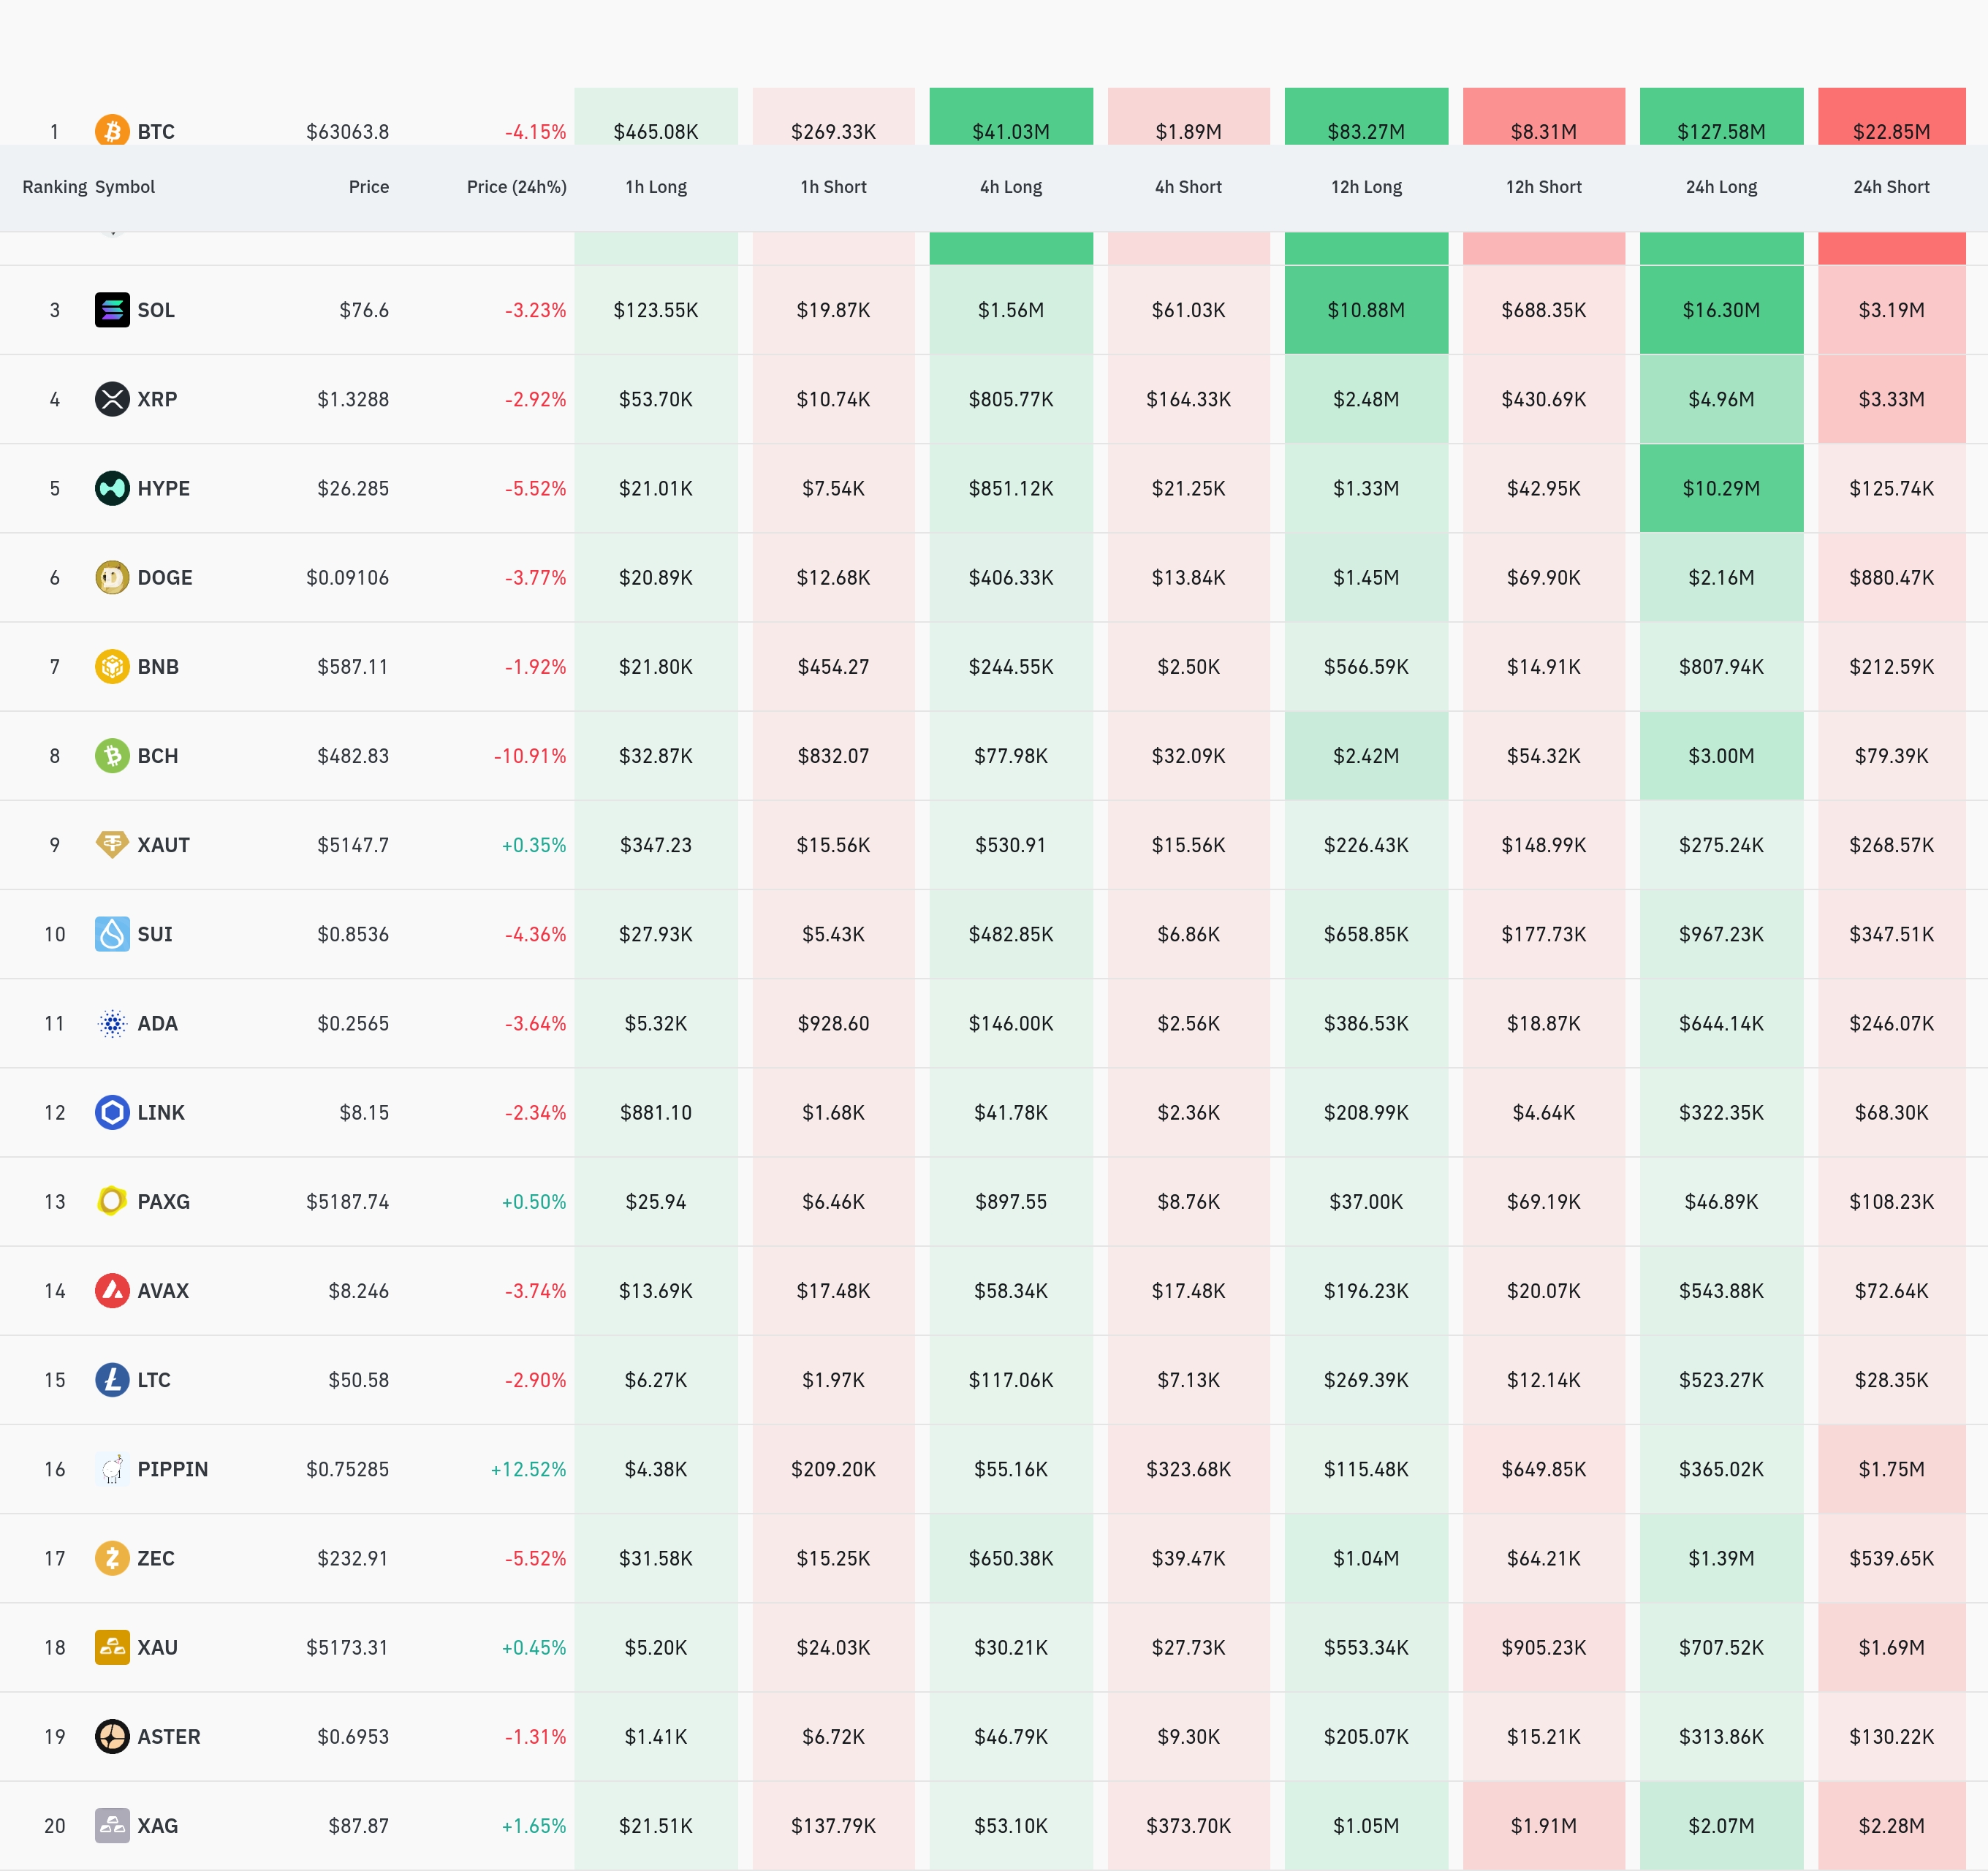Open the BCH symbol link

(x=157, y=756)
